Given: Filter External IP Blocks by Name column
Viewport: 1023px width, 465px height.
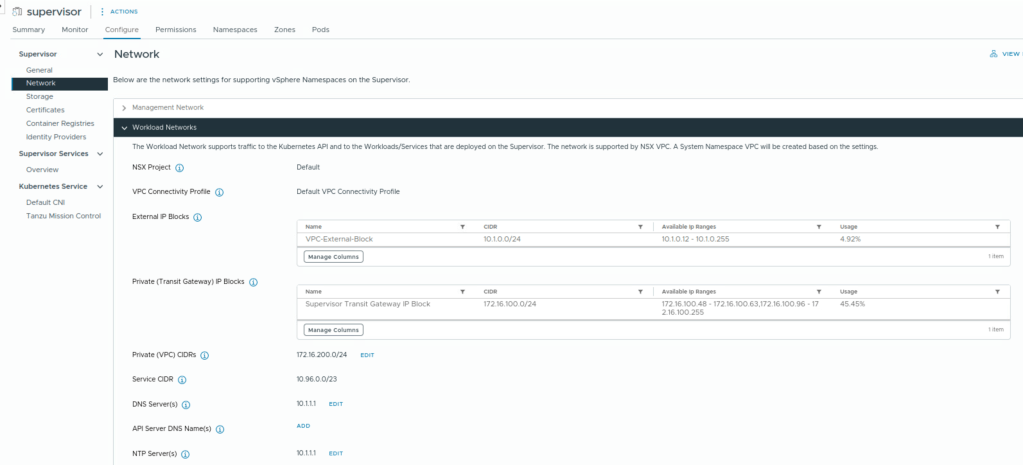Looking at the screenshot, I should pyautogui.click(x=462, y=227).
